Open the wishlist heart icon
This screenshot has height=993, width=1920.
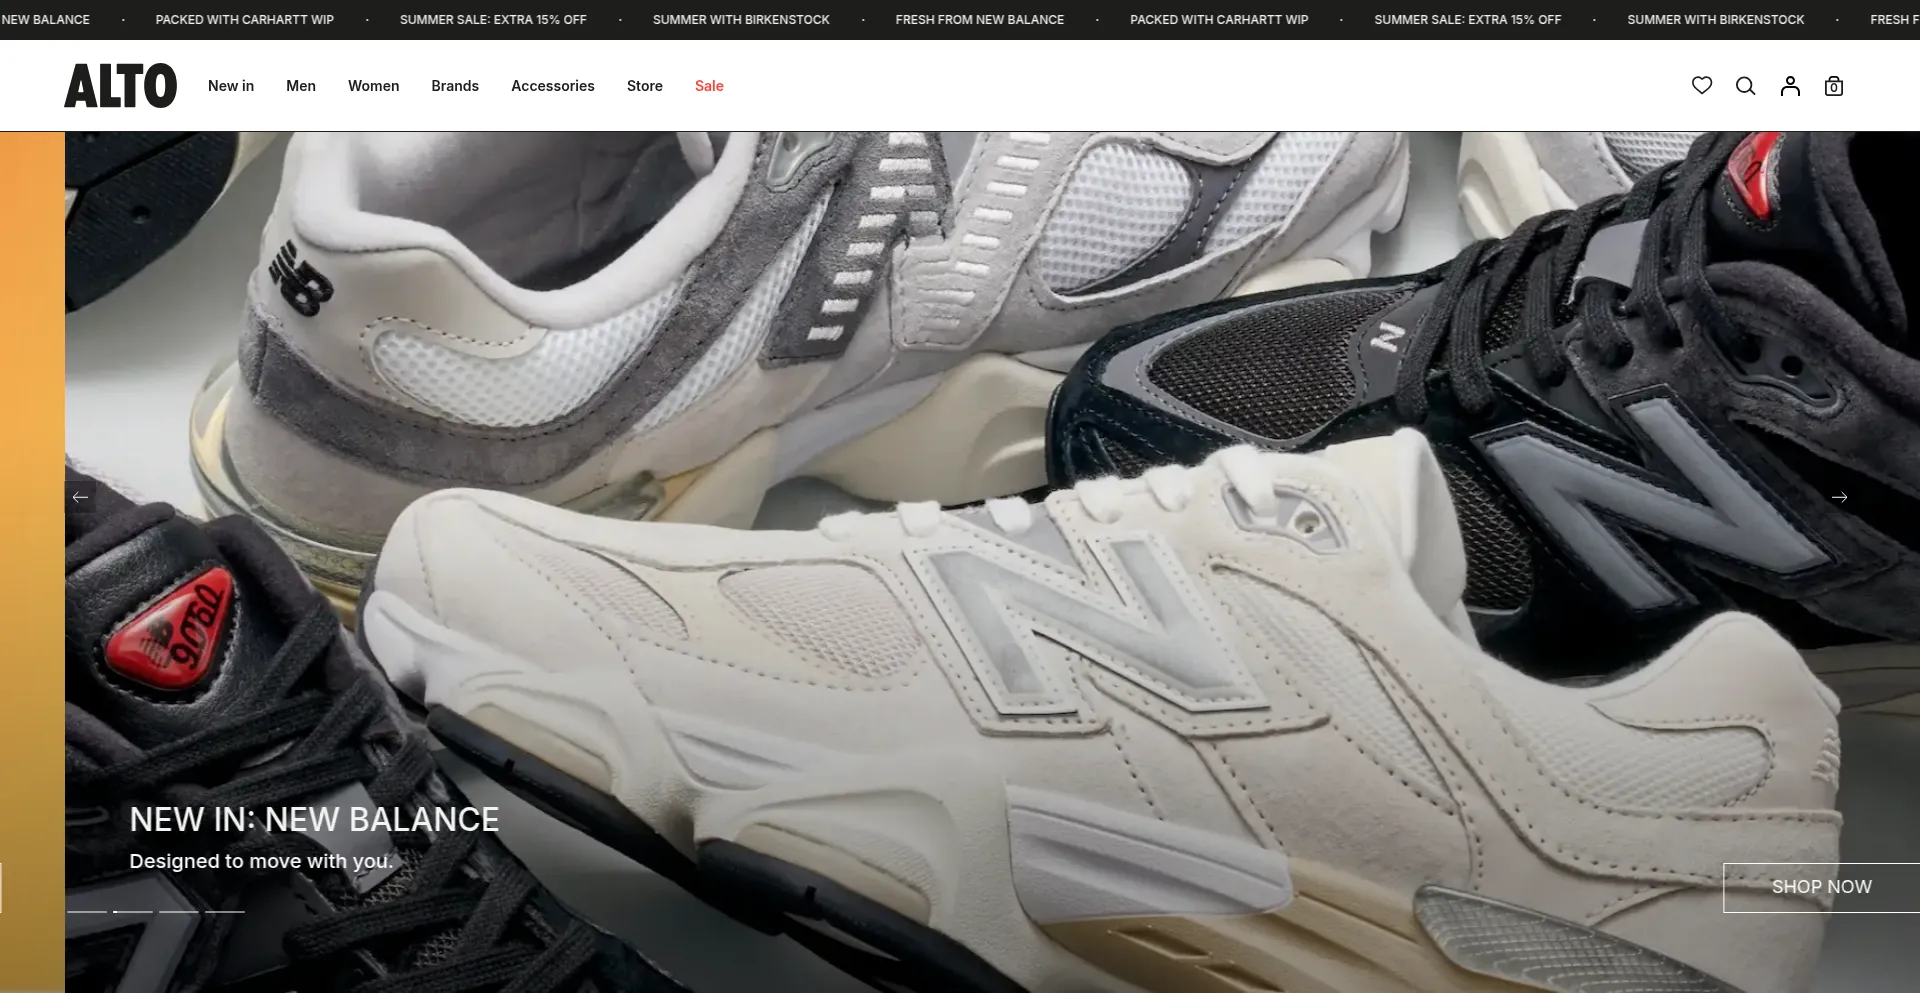1701,86
